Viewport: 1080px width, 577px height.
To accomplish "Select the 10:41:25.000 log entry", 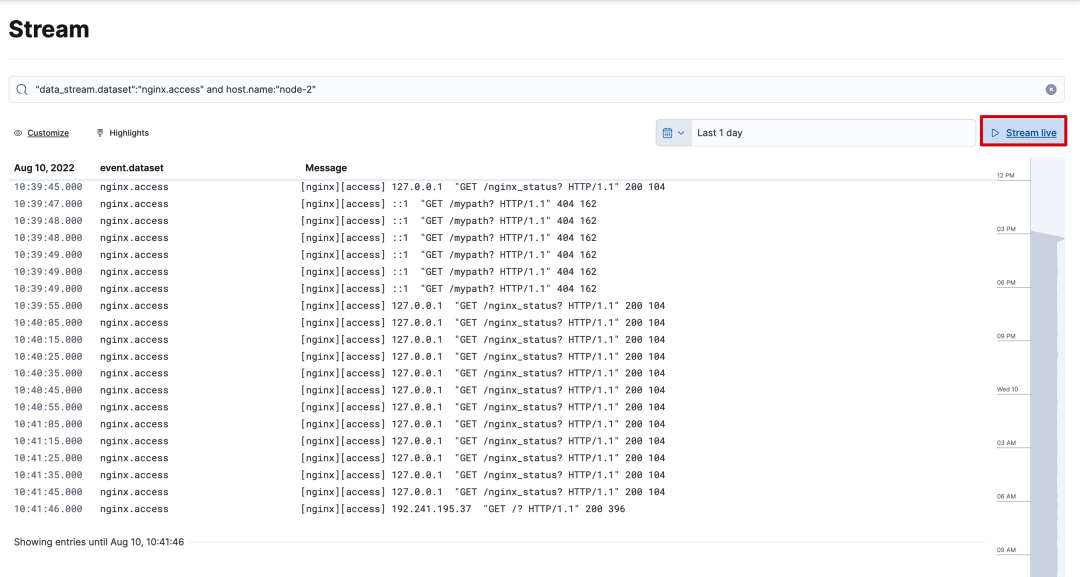I will (x=498, y=458).
